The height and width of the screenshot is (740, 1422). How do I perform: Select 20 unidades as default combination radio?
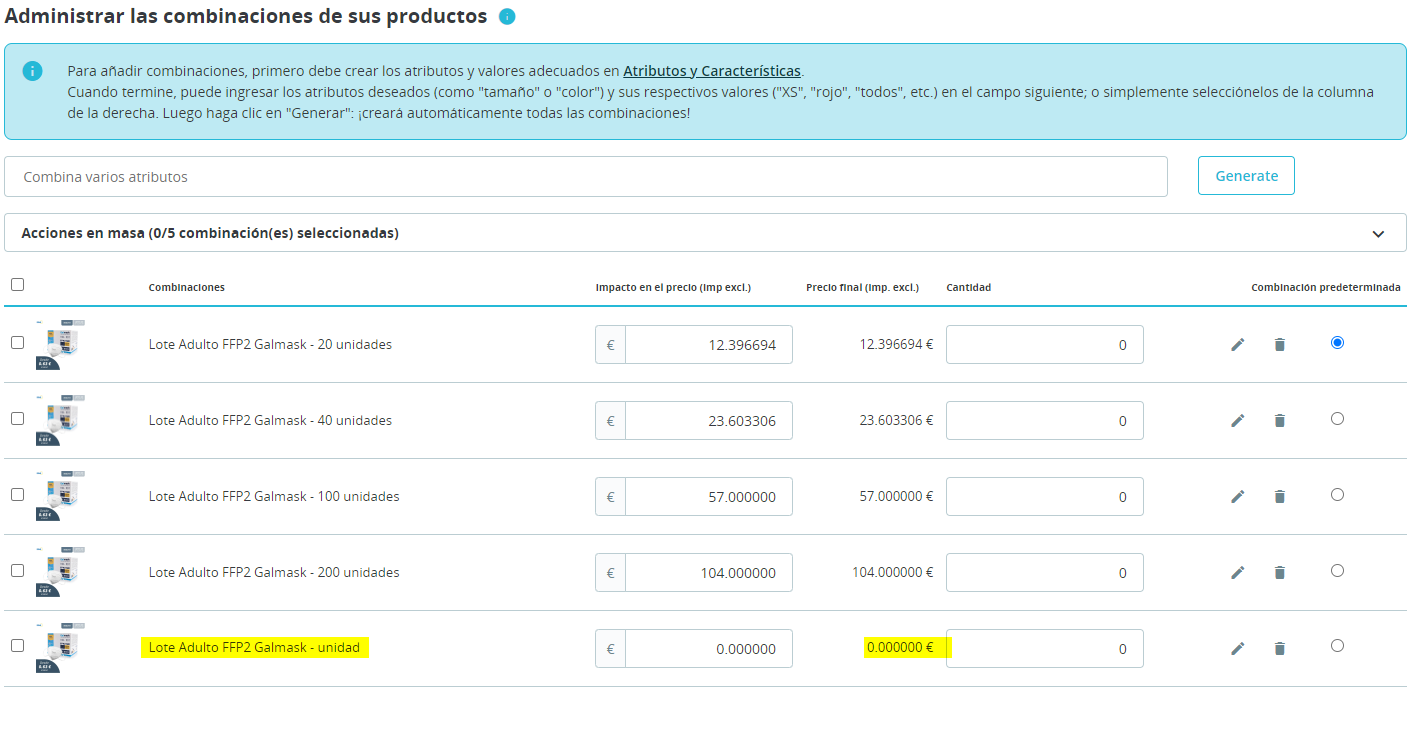coord(1337,342)
